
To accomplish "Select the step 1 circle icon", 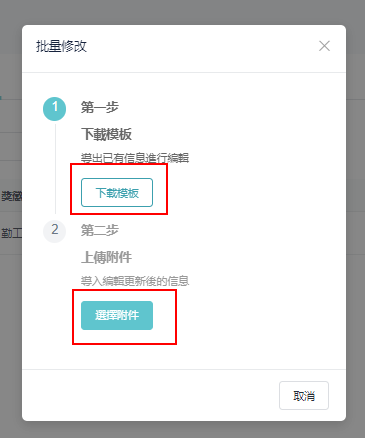I will pyautogui.click(x=55, y=109).
